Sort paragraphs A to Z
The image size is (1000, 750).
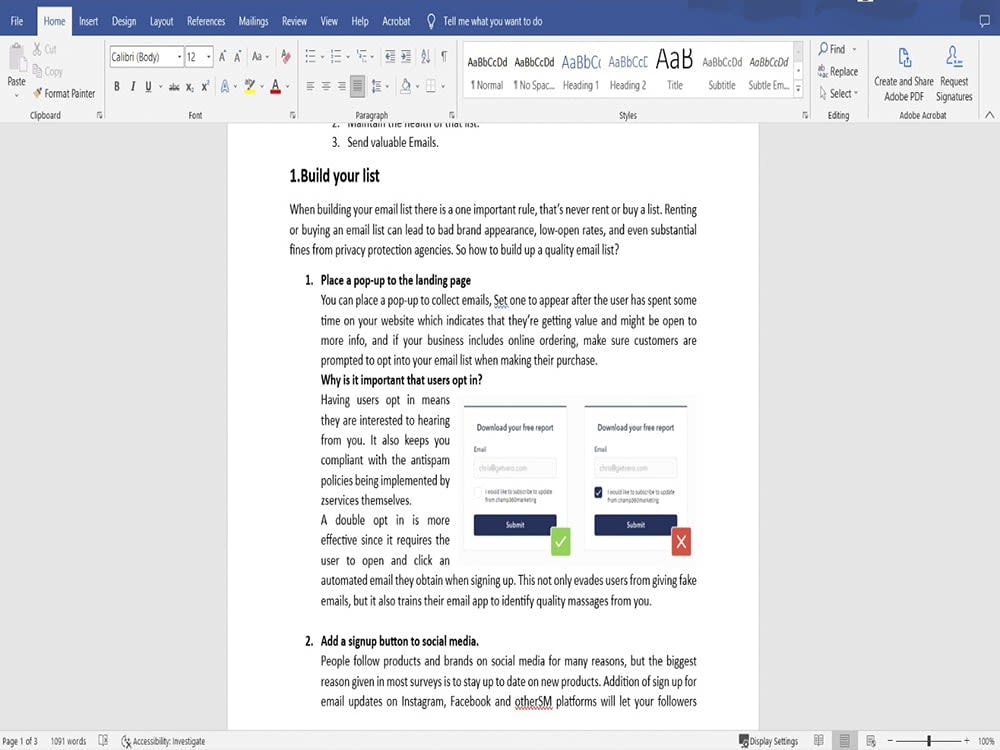point(425,57)
